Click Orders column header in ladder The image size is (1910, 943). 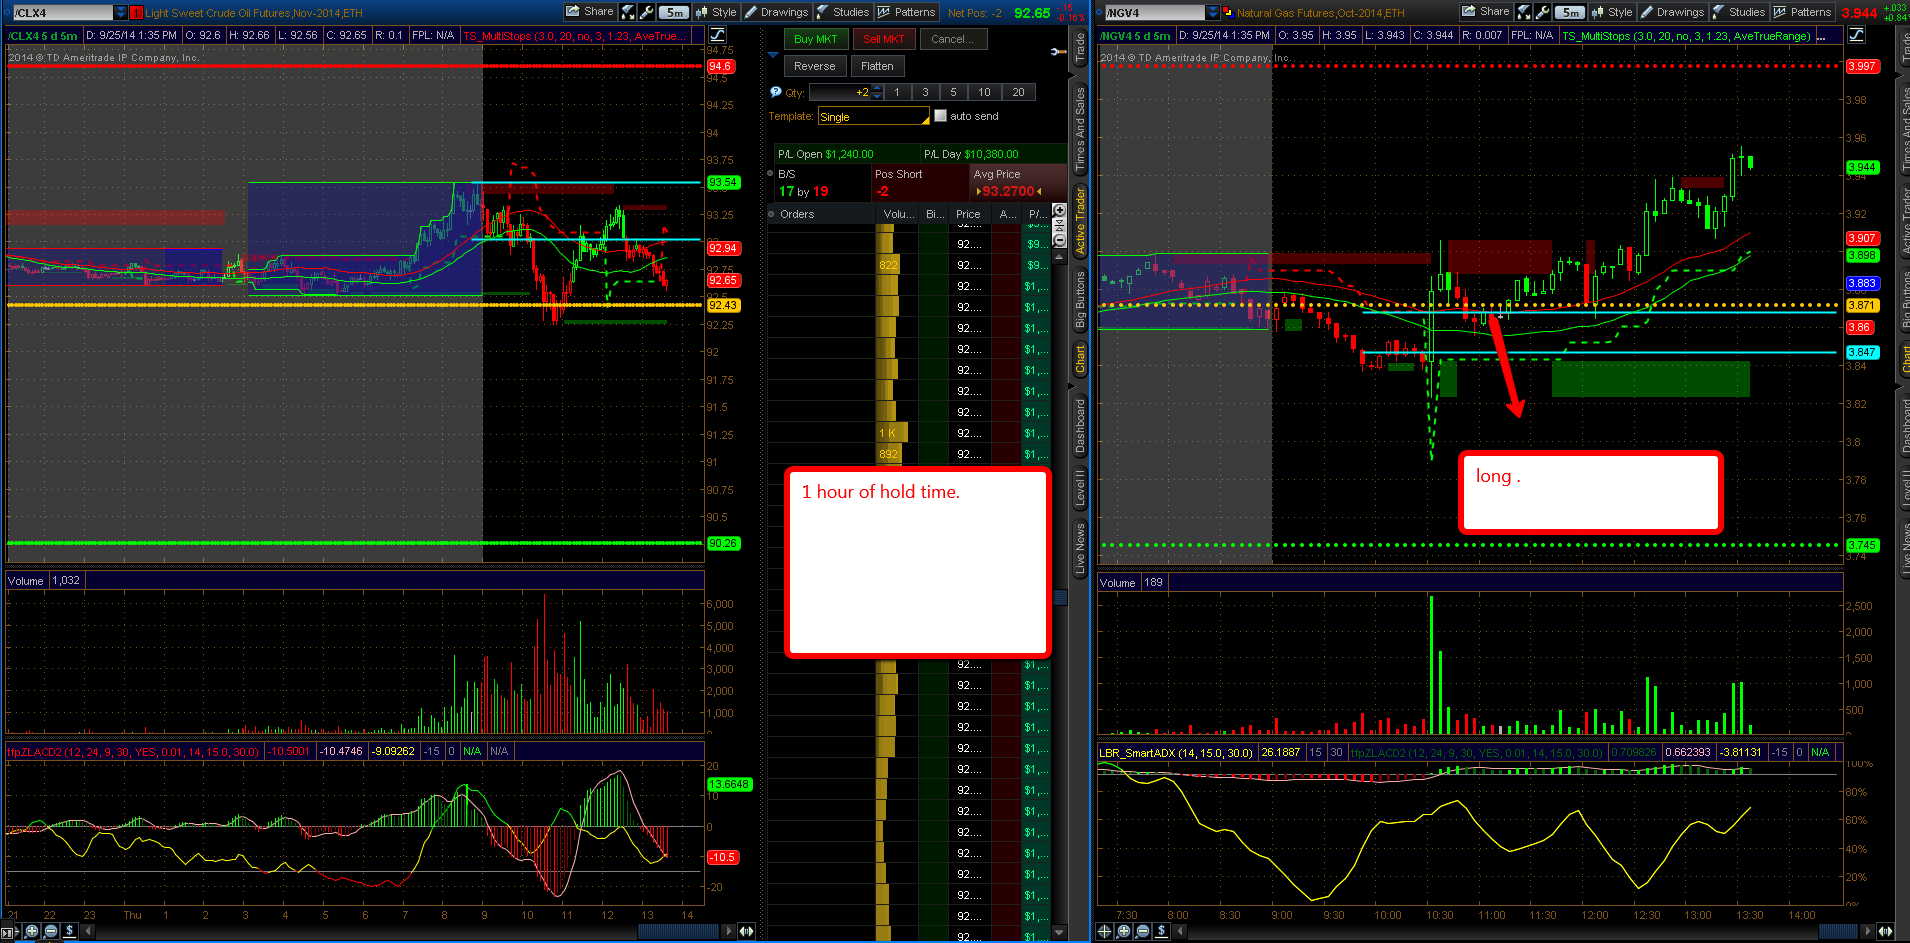click(x=820, y=214)
